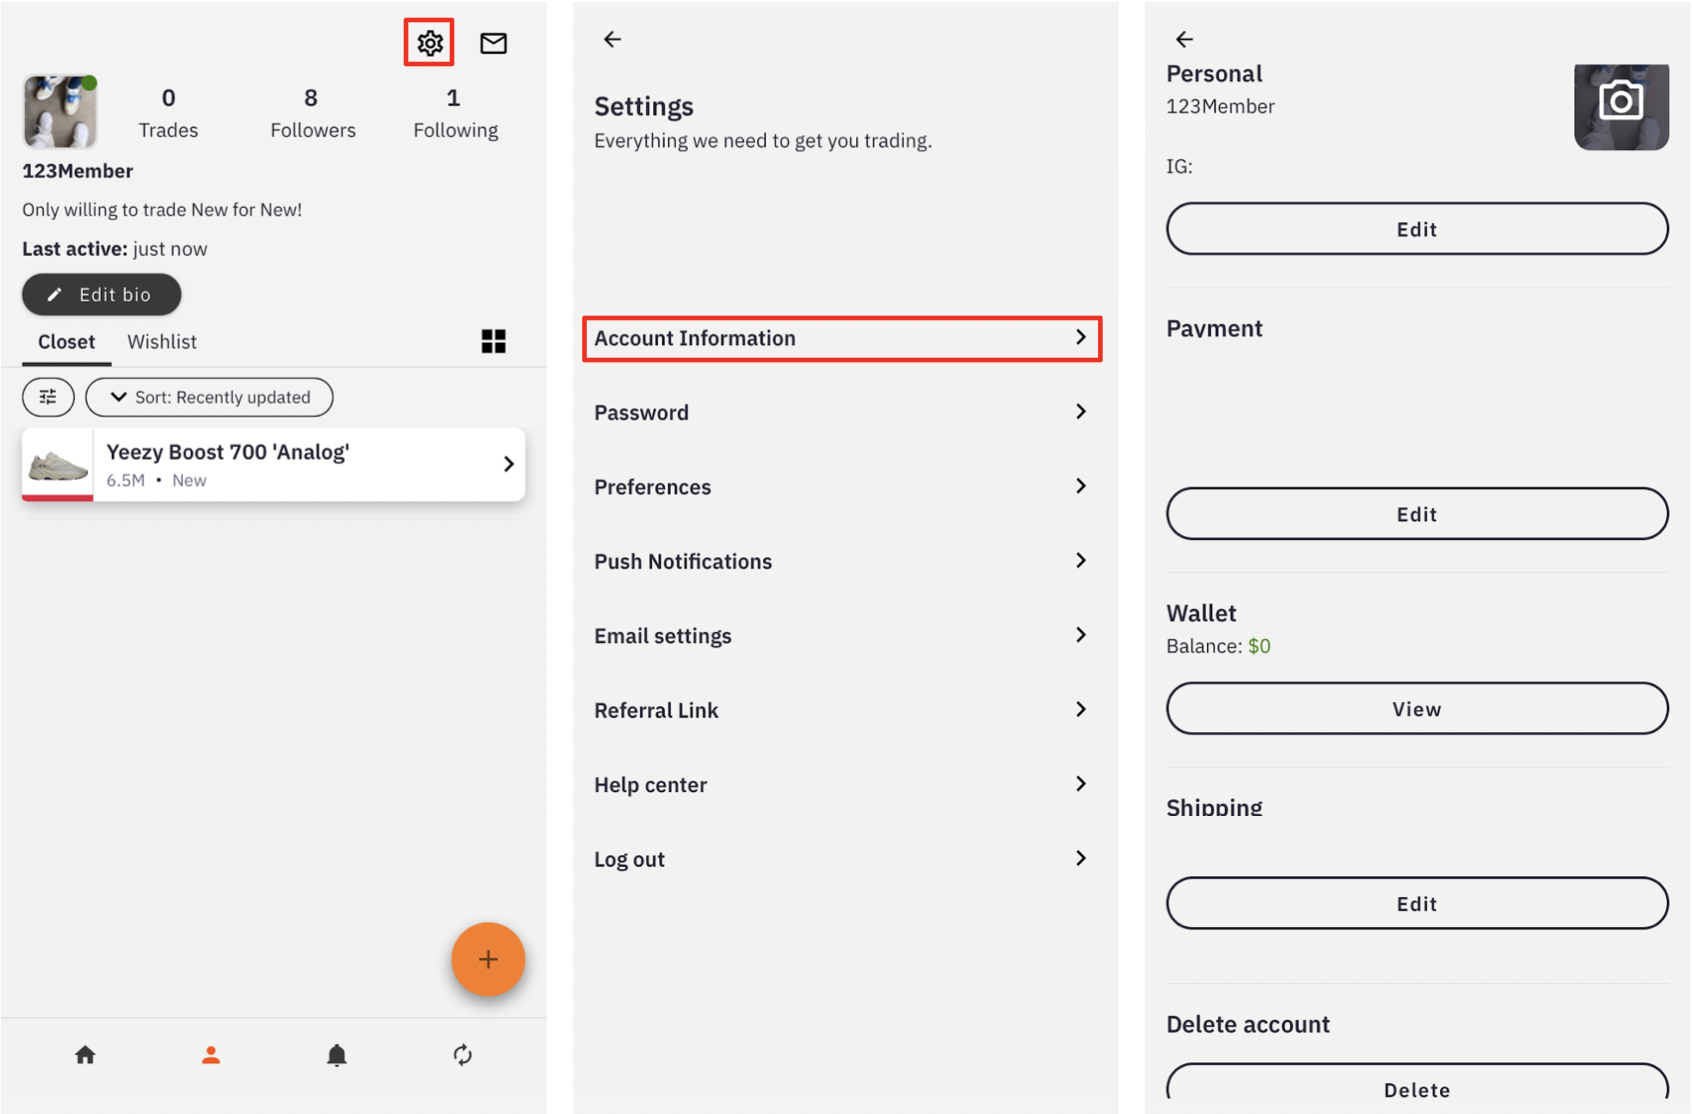The height and width of the screenshot is (1114, 1692).
Task: Go to the home tab icon
Action: [85, 1055]
